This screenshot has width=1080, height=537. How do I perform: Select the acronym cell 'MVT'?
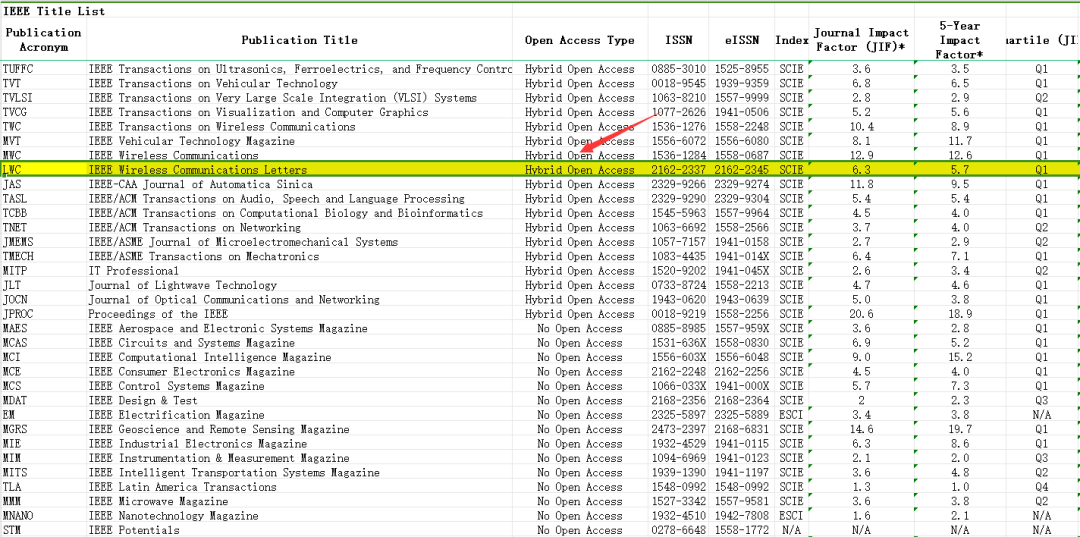tap(43, 141)
